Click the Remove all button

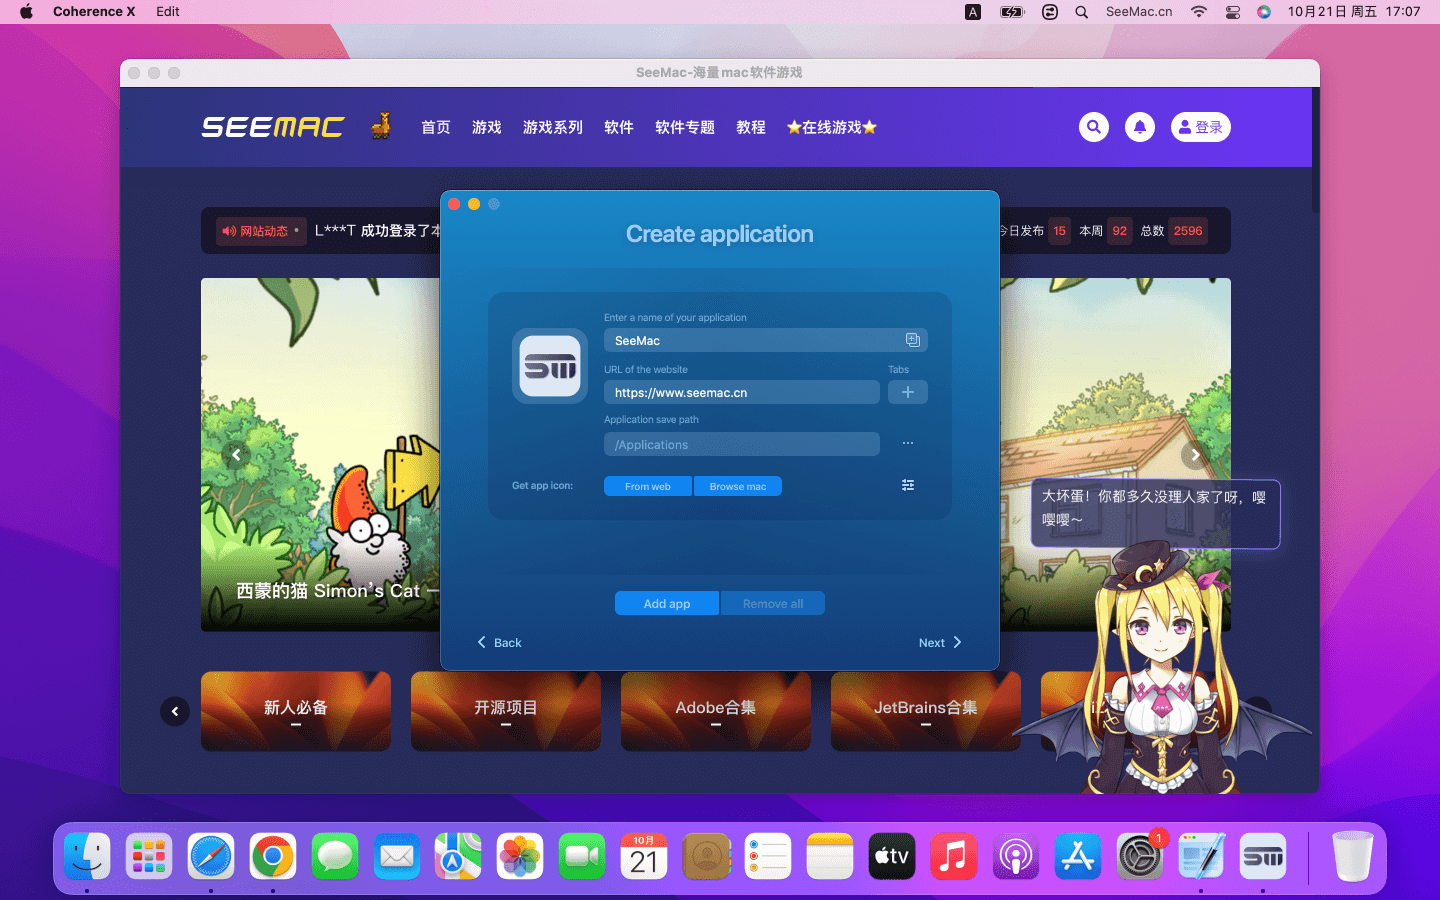click(773, 603)
